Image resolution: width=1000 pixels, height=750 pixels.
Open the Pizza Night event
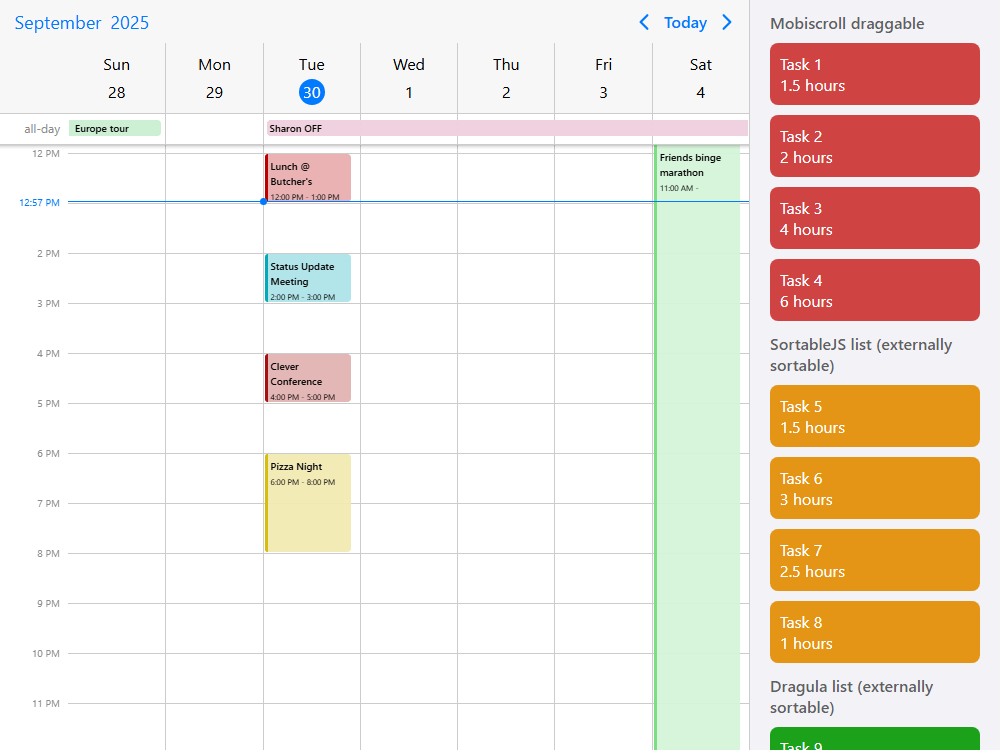click(x=308, y=502)
